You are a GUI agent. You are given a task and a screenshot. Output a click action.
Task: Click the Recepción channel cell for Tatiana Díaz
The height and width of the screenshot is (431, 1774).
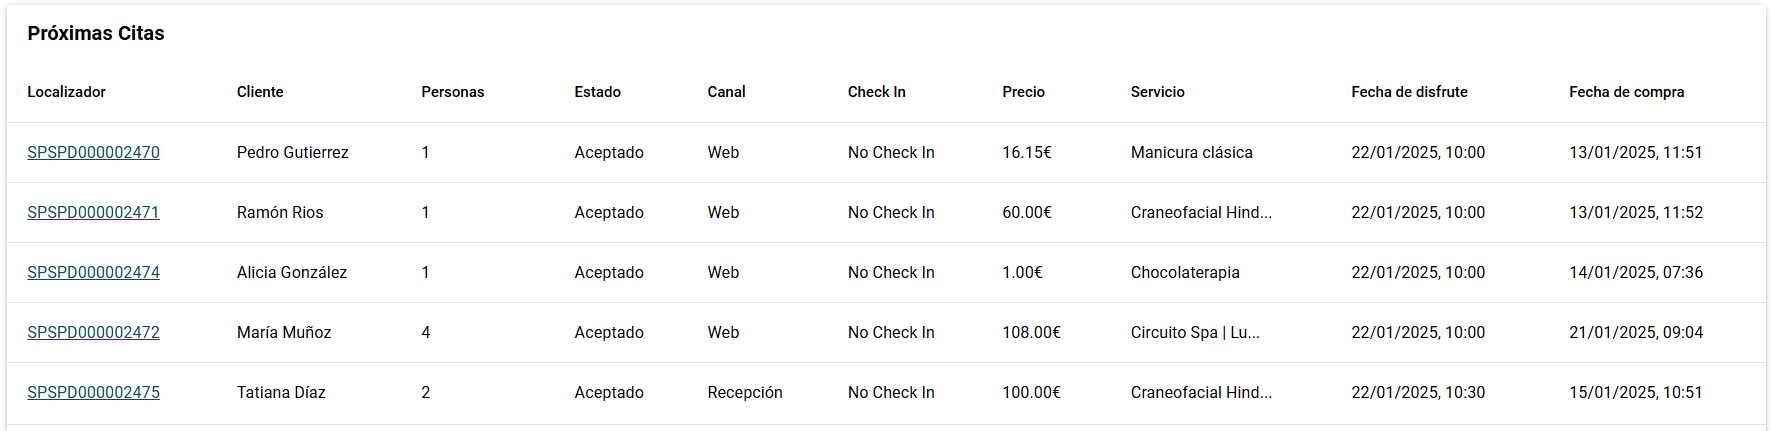pyautogui.click(x=745, y=392)
